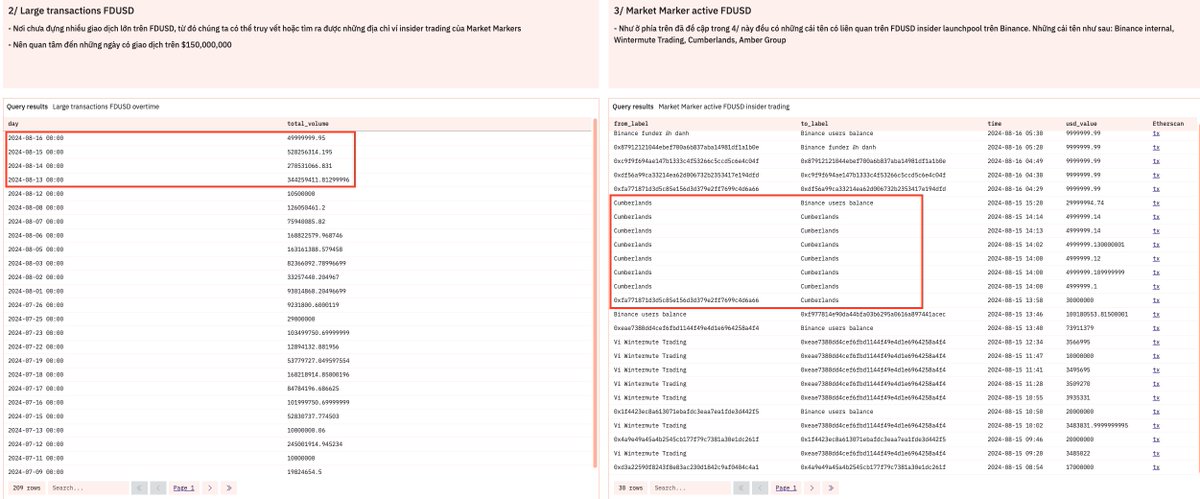Select the 2024-07-26 00:00 day cell
The width and height of the screenshot is (1200, 499).
pos(36,304)
